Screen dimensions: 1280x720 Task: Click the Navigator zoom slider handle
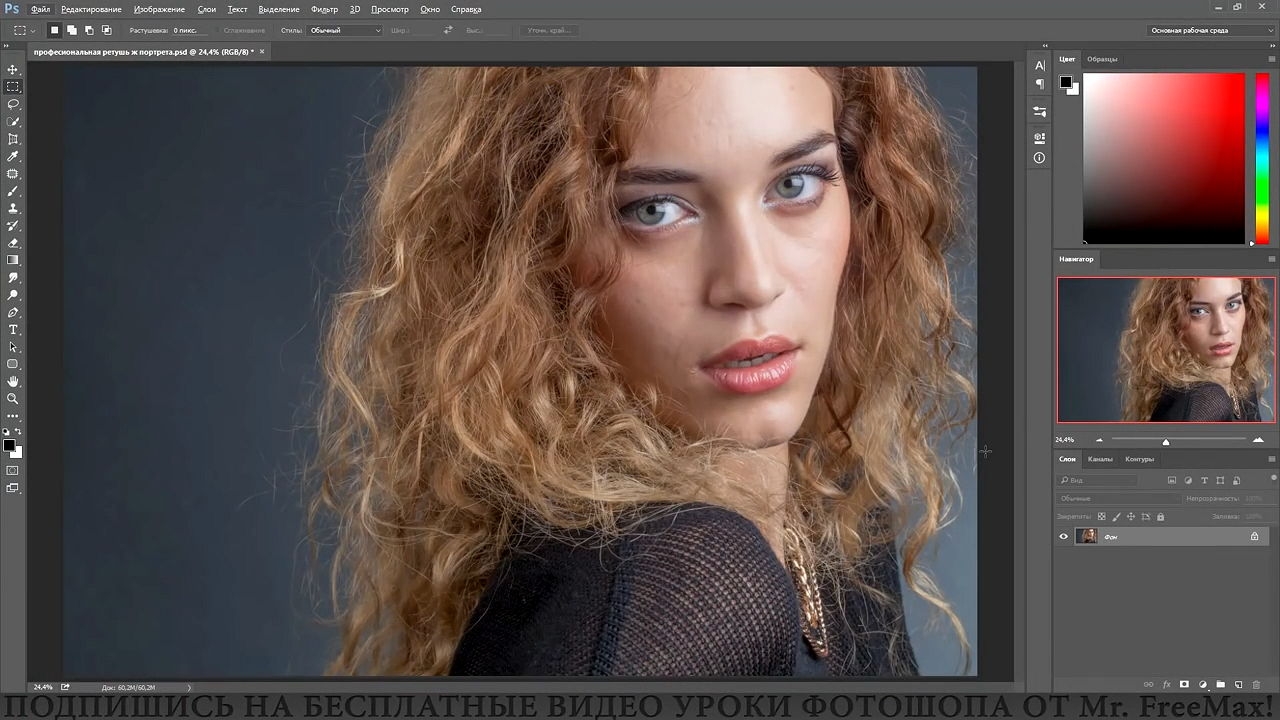point(1166,441)
